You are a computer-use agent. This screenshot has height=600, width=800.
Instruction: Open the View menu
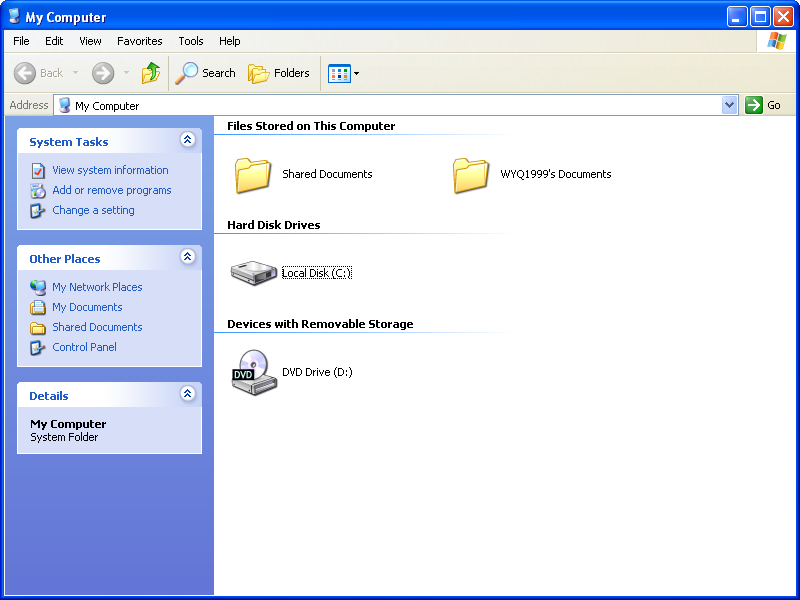point(90,41)
